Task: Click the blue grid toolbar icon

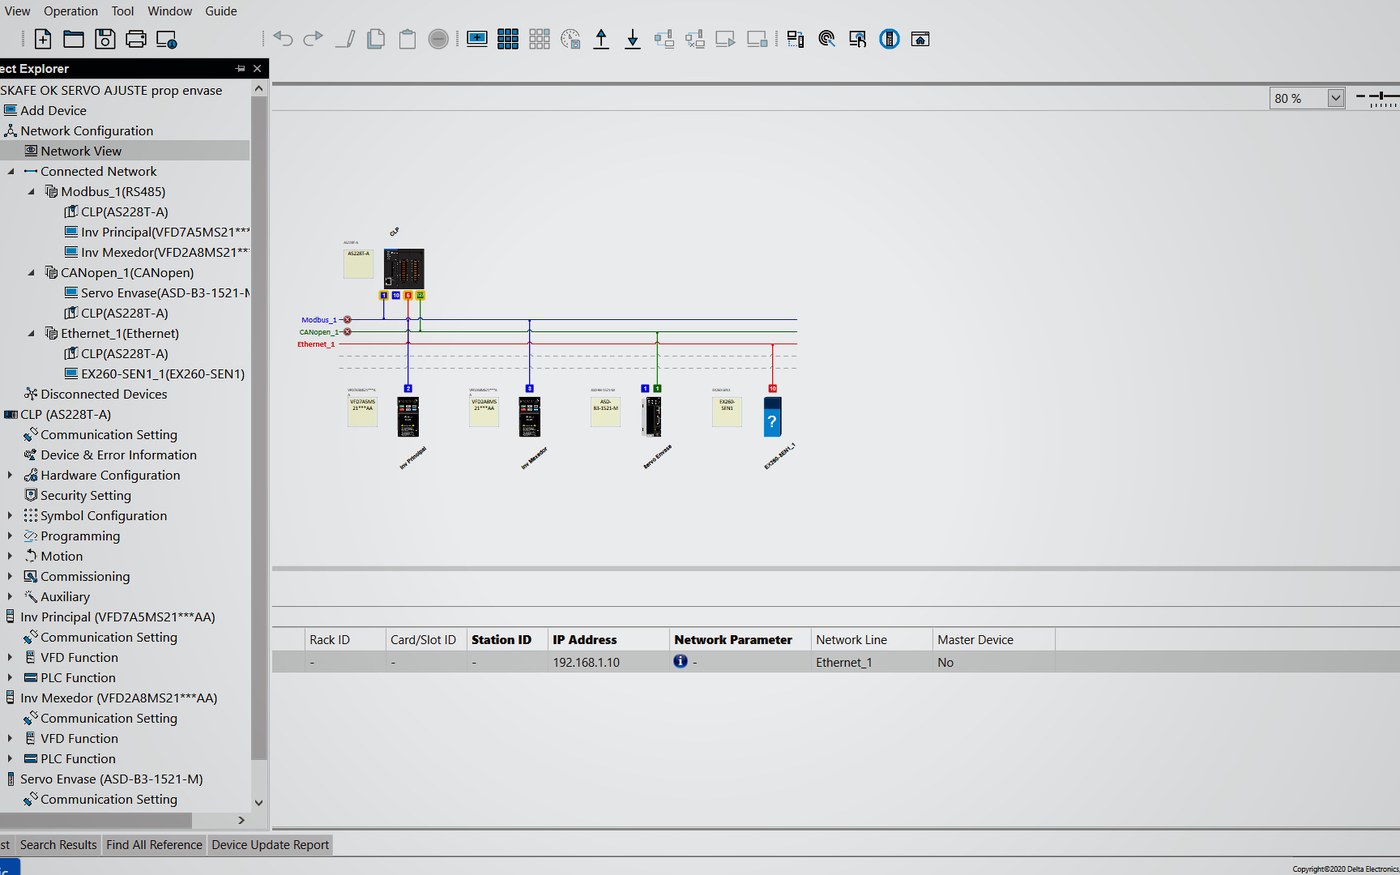Action: [x=508, y=39]
